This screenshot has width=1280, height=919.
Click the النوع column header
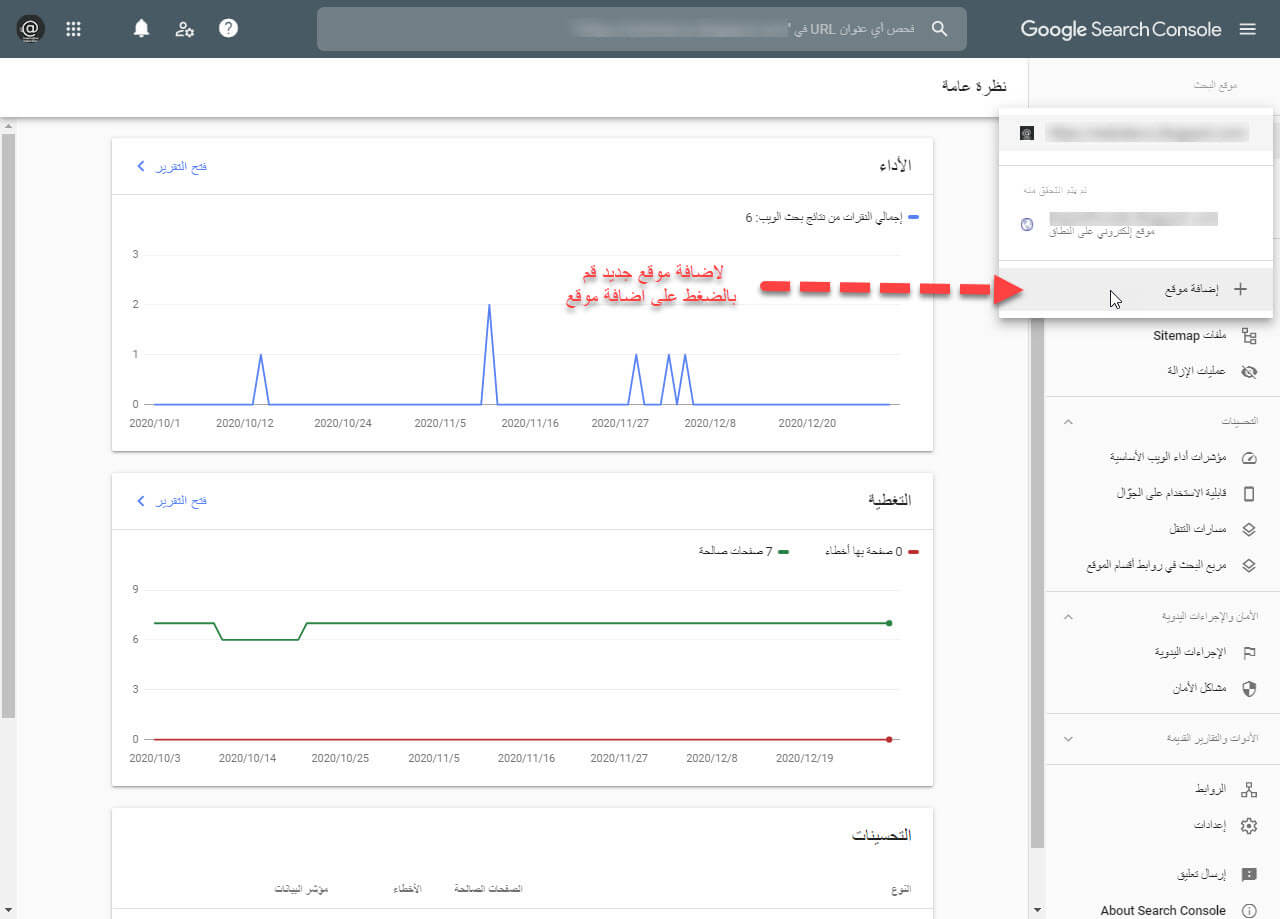(901, 889)
